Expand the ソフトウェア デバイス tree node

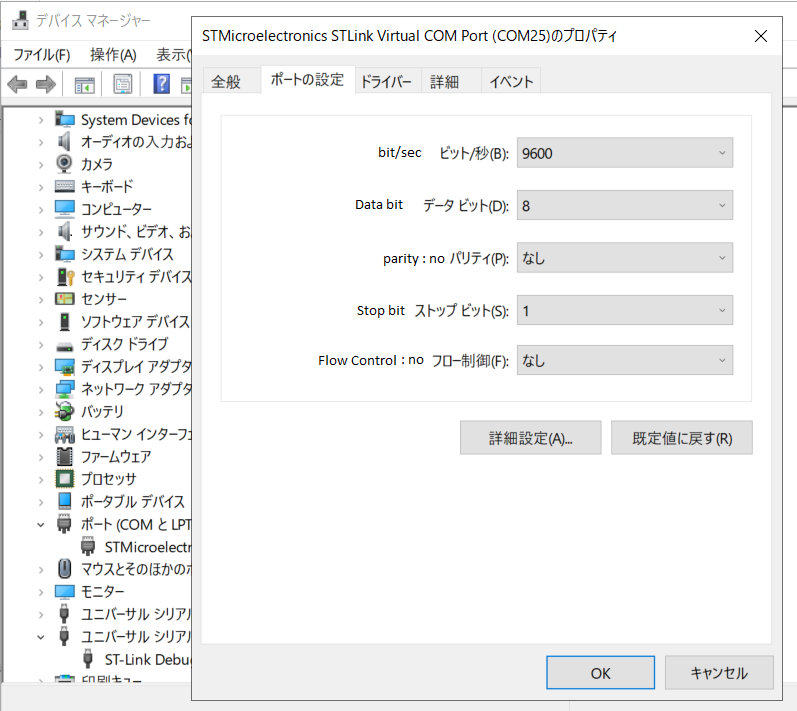[x=41, y=322]
